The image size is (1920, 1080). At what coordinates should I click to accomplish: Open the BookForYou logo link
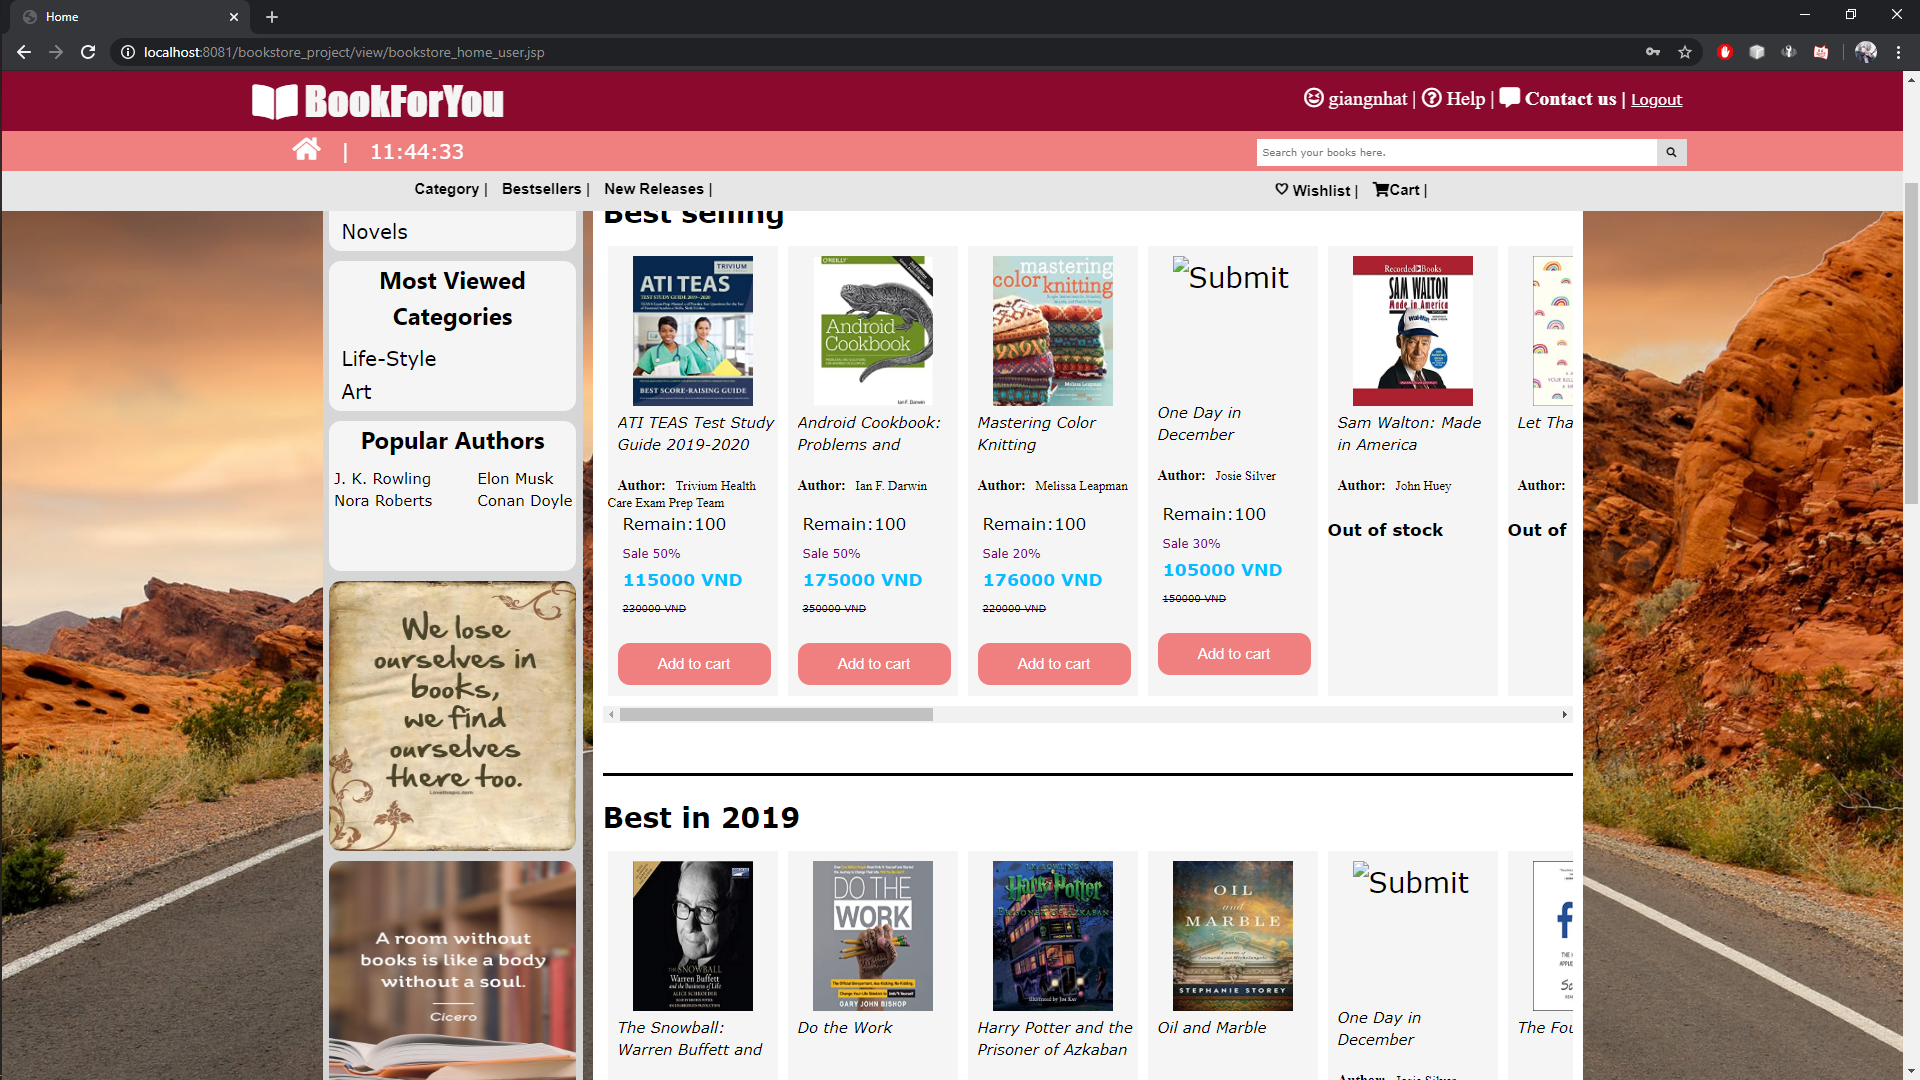378,101
